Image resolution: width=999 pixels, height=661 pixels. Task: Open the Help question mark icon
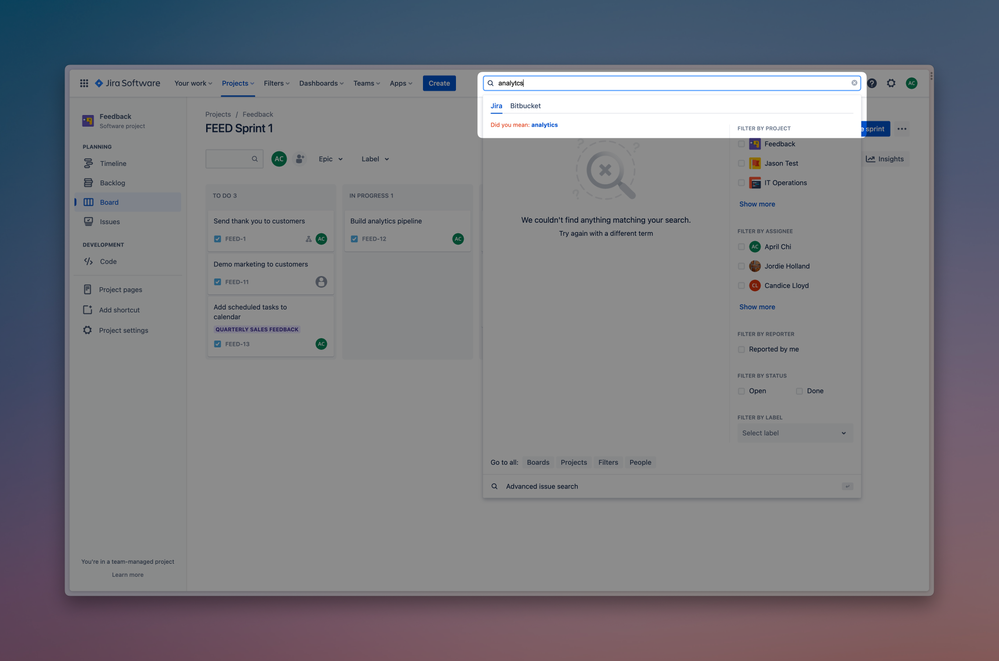click(872, 83)
